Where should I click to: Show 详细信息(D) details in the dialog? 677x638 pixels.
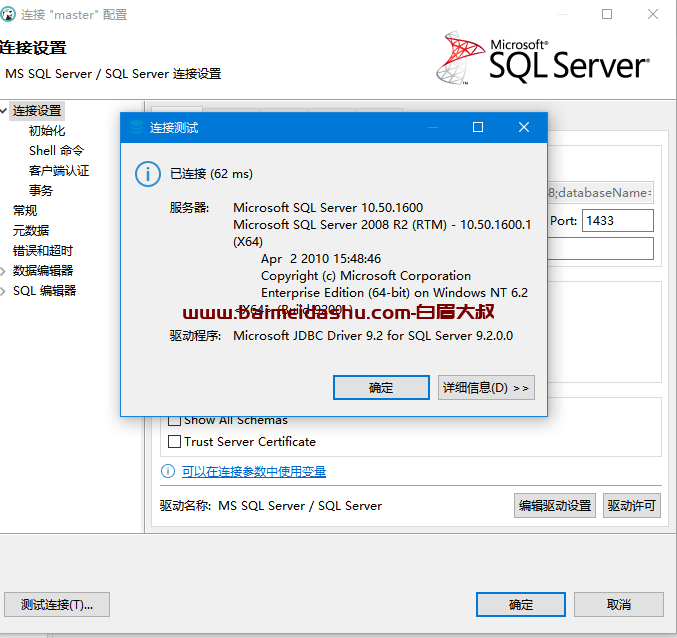click(x=486, y=387)
